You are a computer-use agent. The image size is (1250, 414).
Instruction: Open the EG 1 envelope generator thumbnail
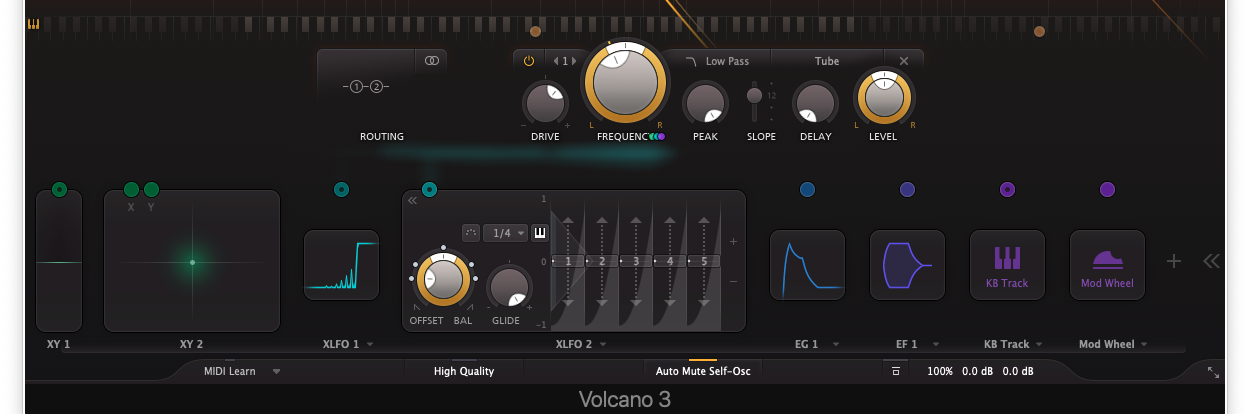pos(807,265)
